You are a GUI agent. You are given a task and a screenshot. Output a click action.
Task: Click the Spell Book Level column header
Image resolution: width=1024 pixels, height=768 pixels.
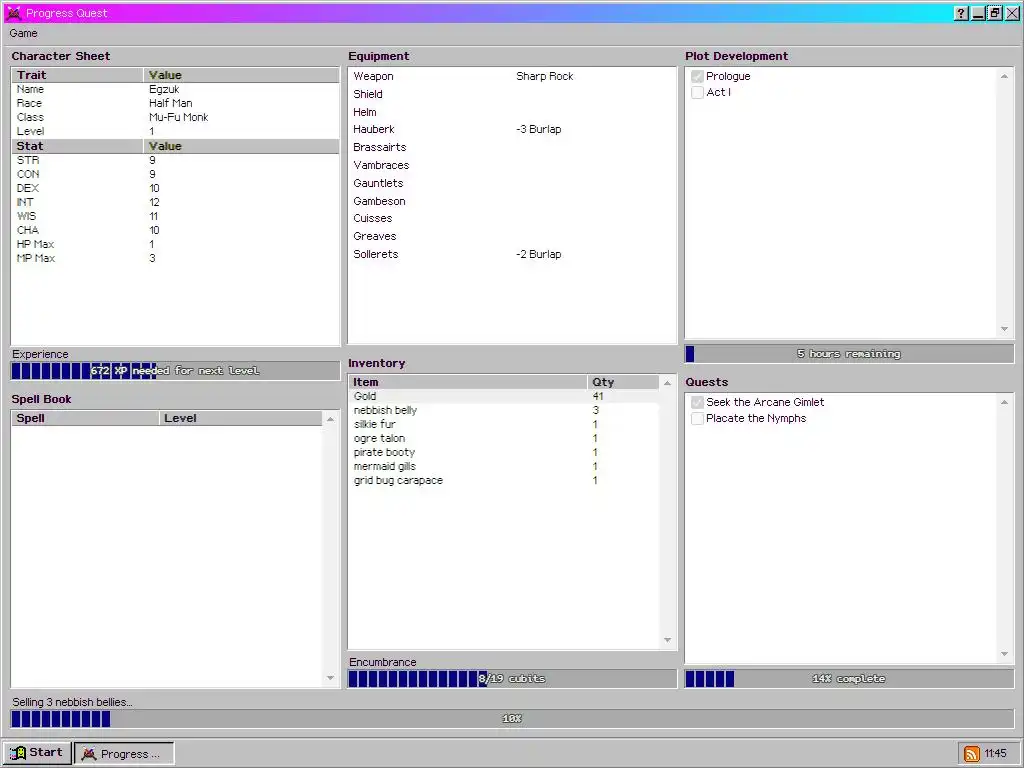tap(240, 419)
